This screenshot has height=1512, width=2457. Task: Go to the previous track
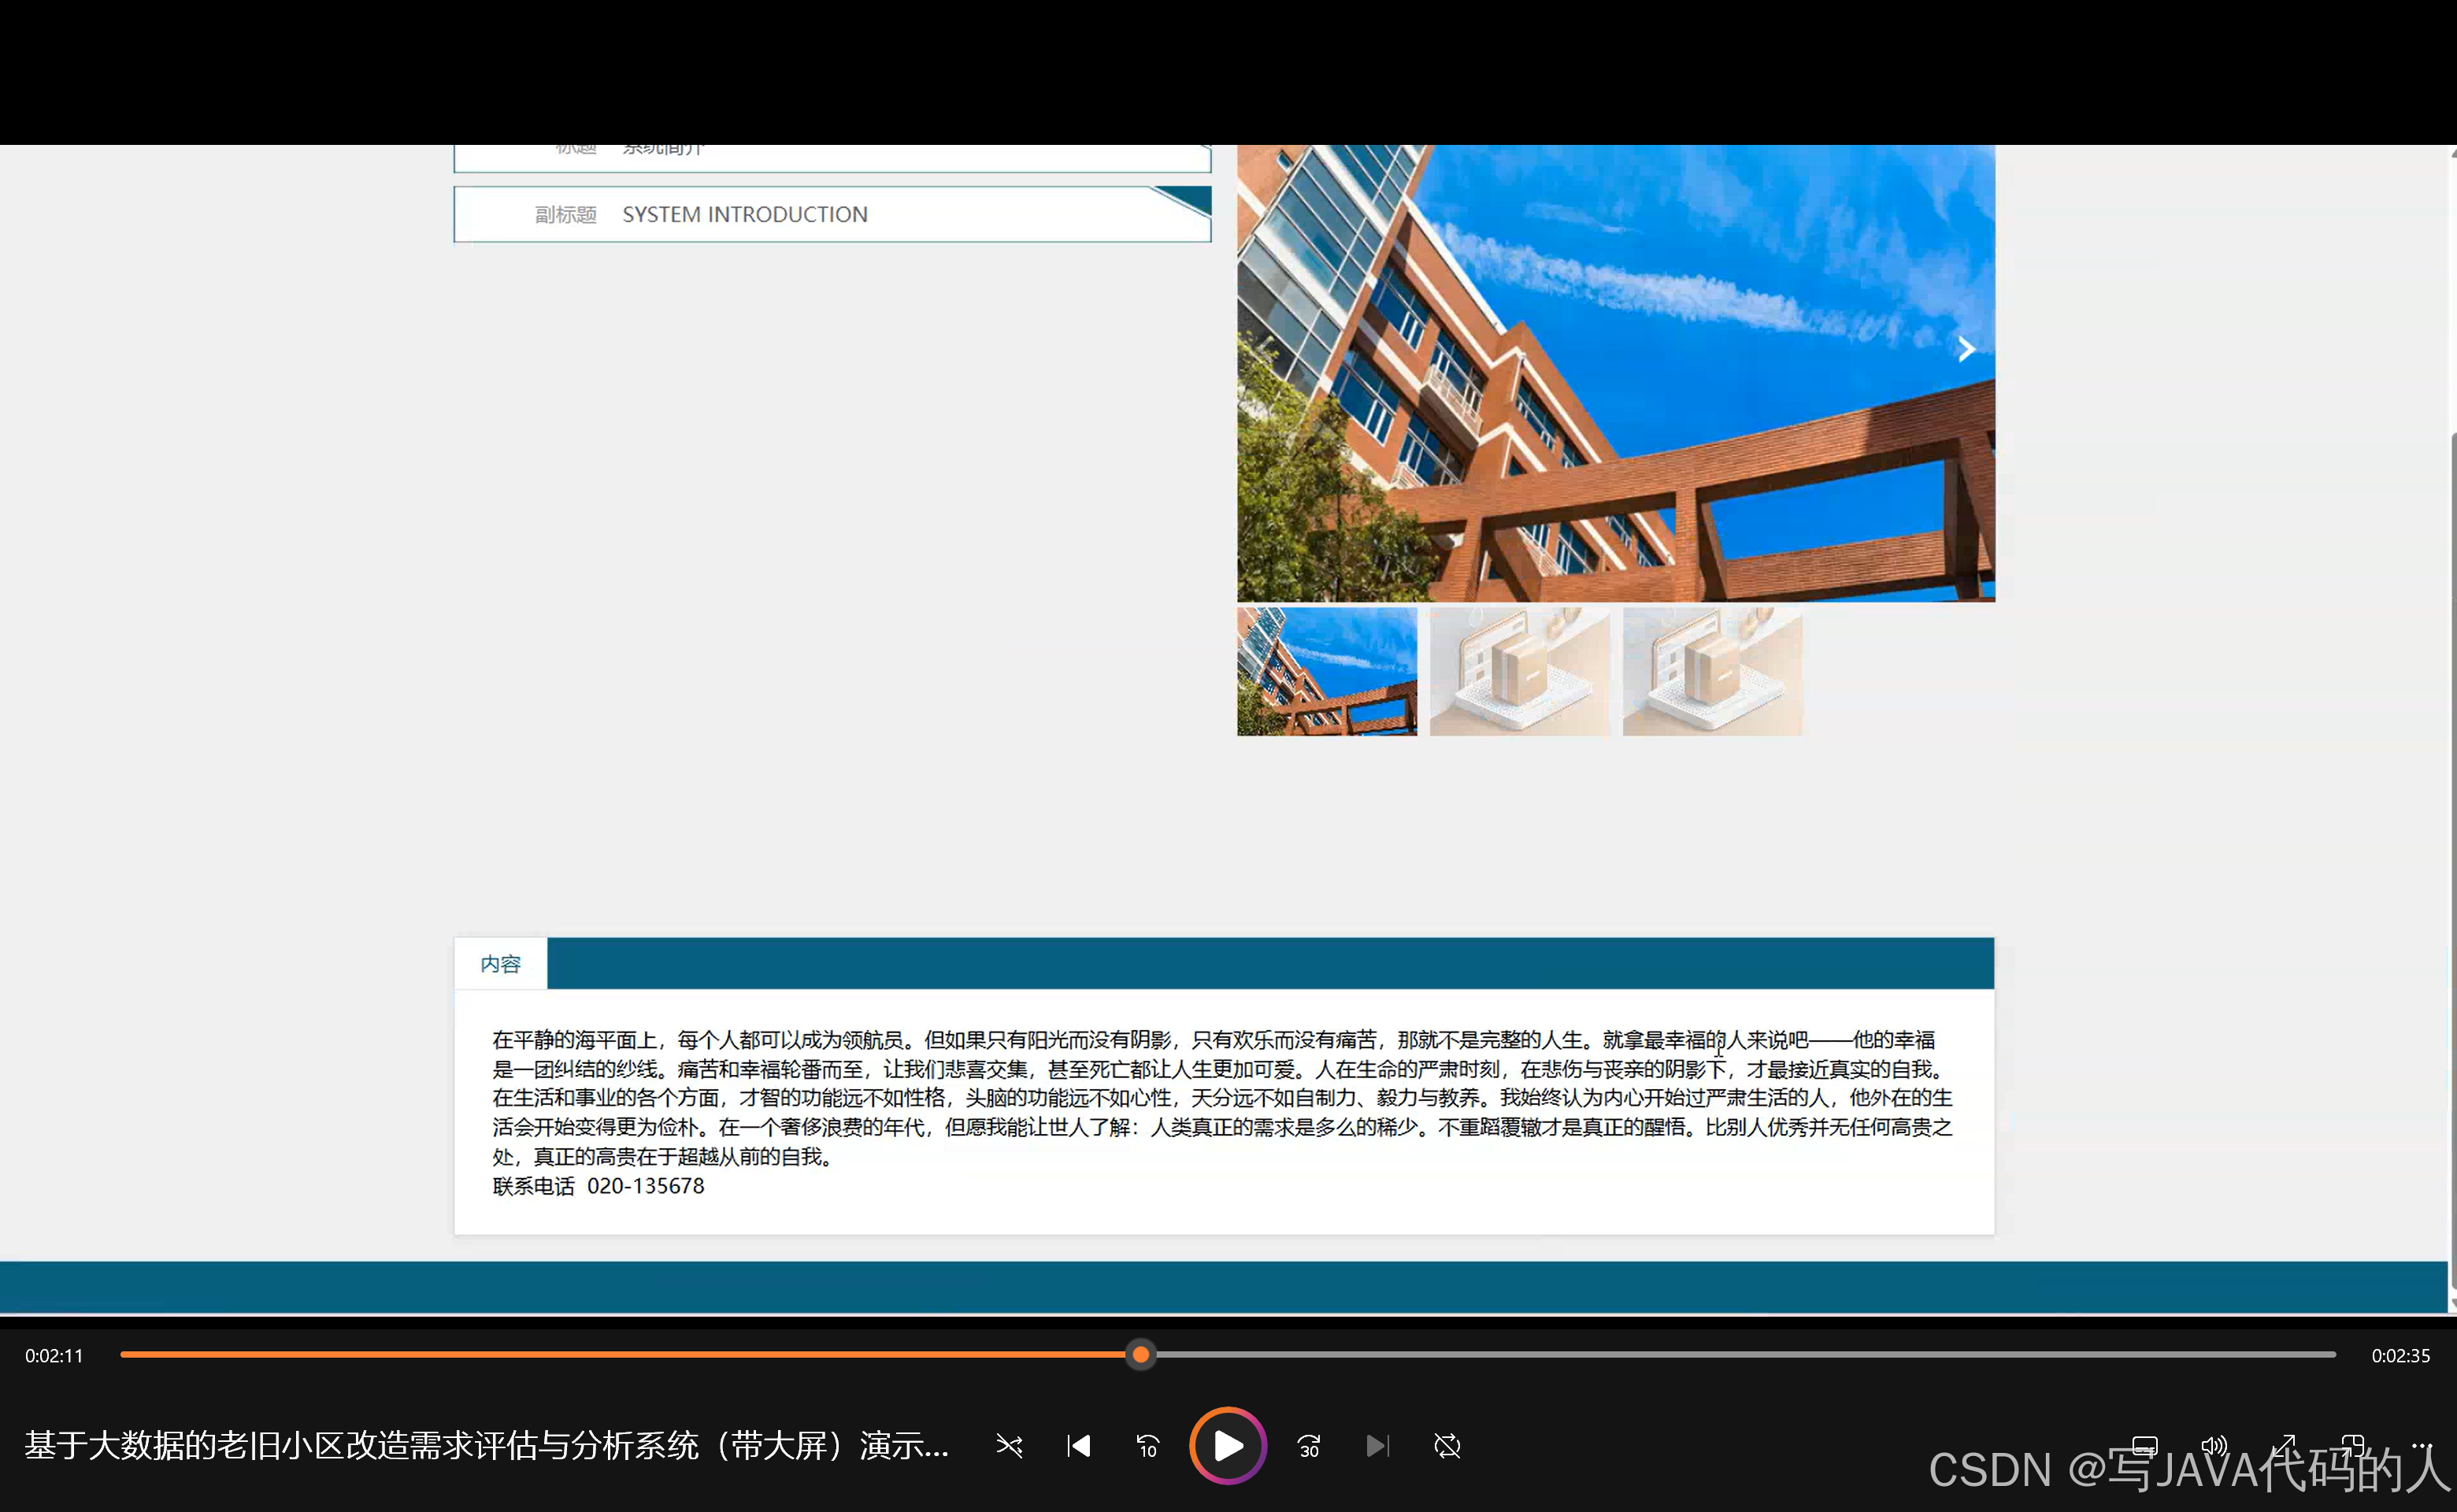pyautogui.click(x=1079, y=1446)
